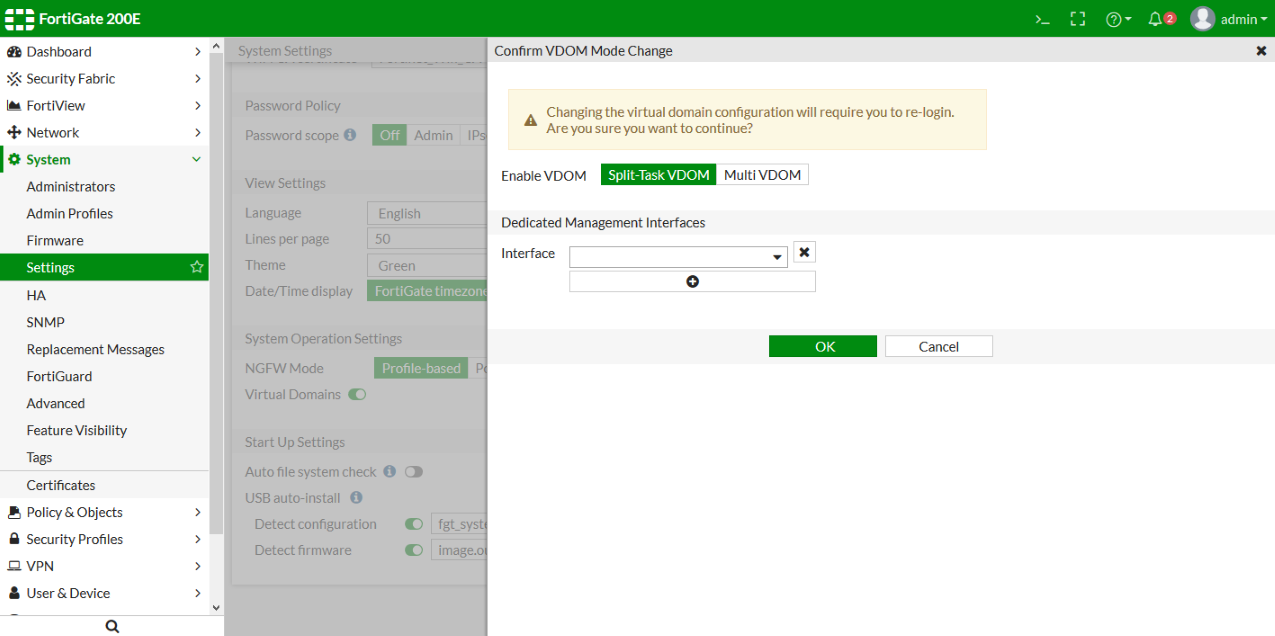Navigate to the Administrators menu item
This screenshot has height=636, width=1275.
71,186
